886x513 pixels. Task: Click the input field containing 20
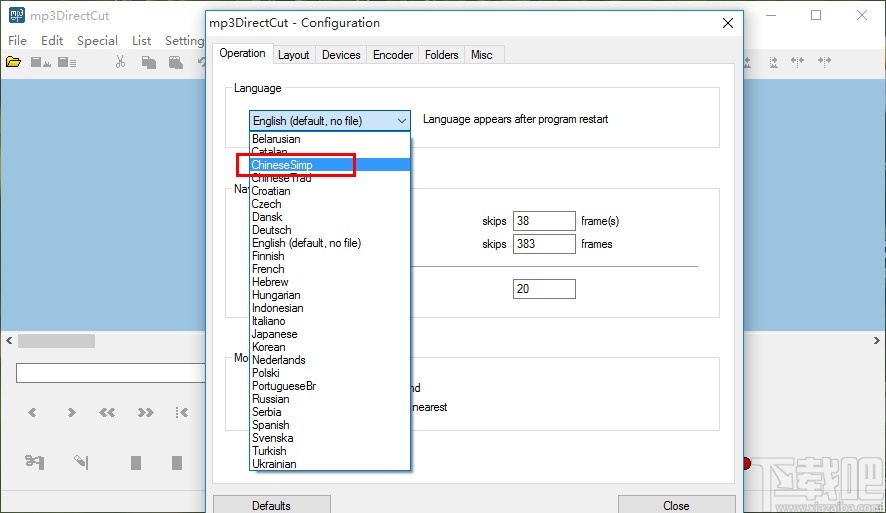tap(544, 289)
